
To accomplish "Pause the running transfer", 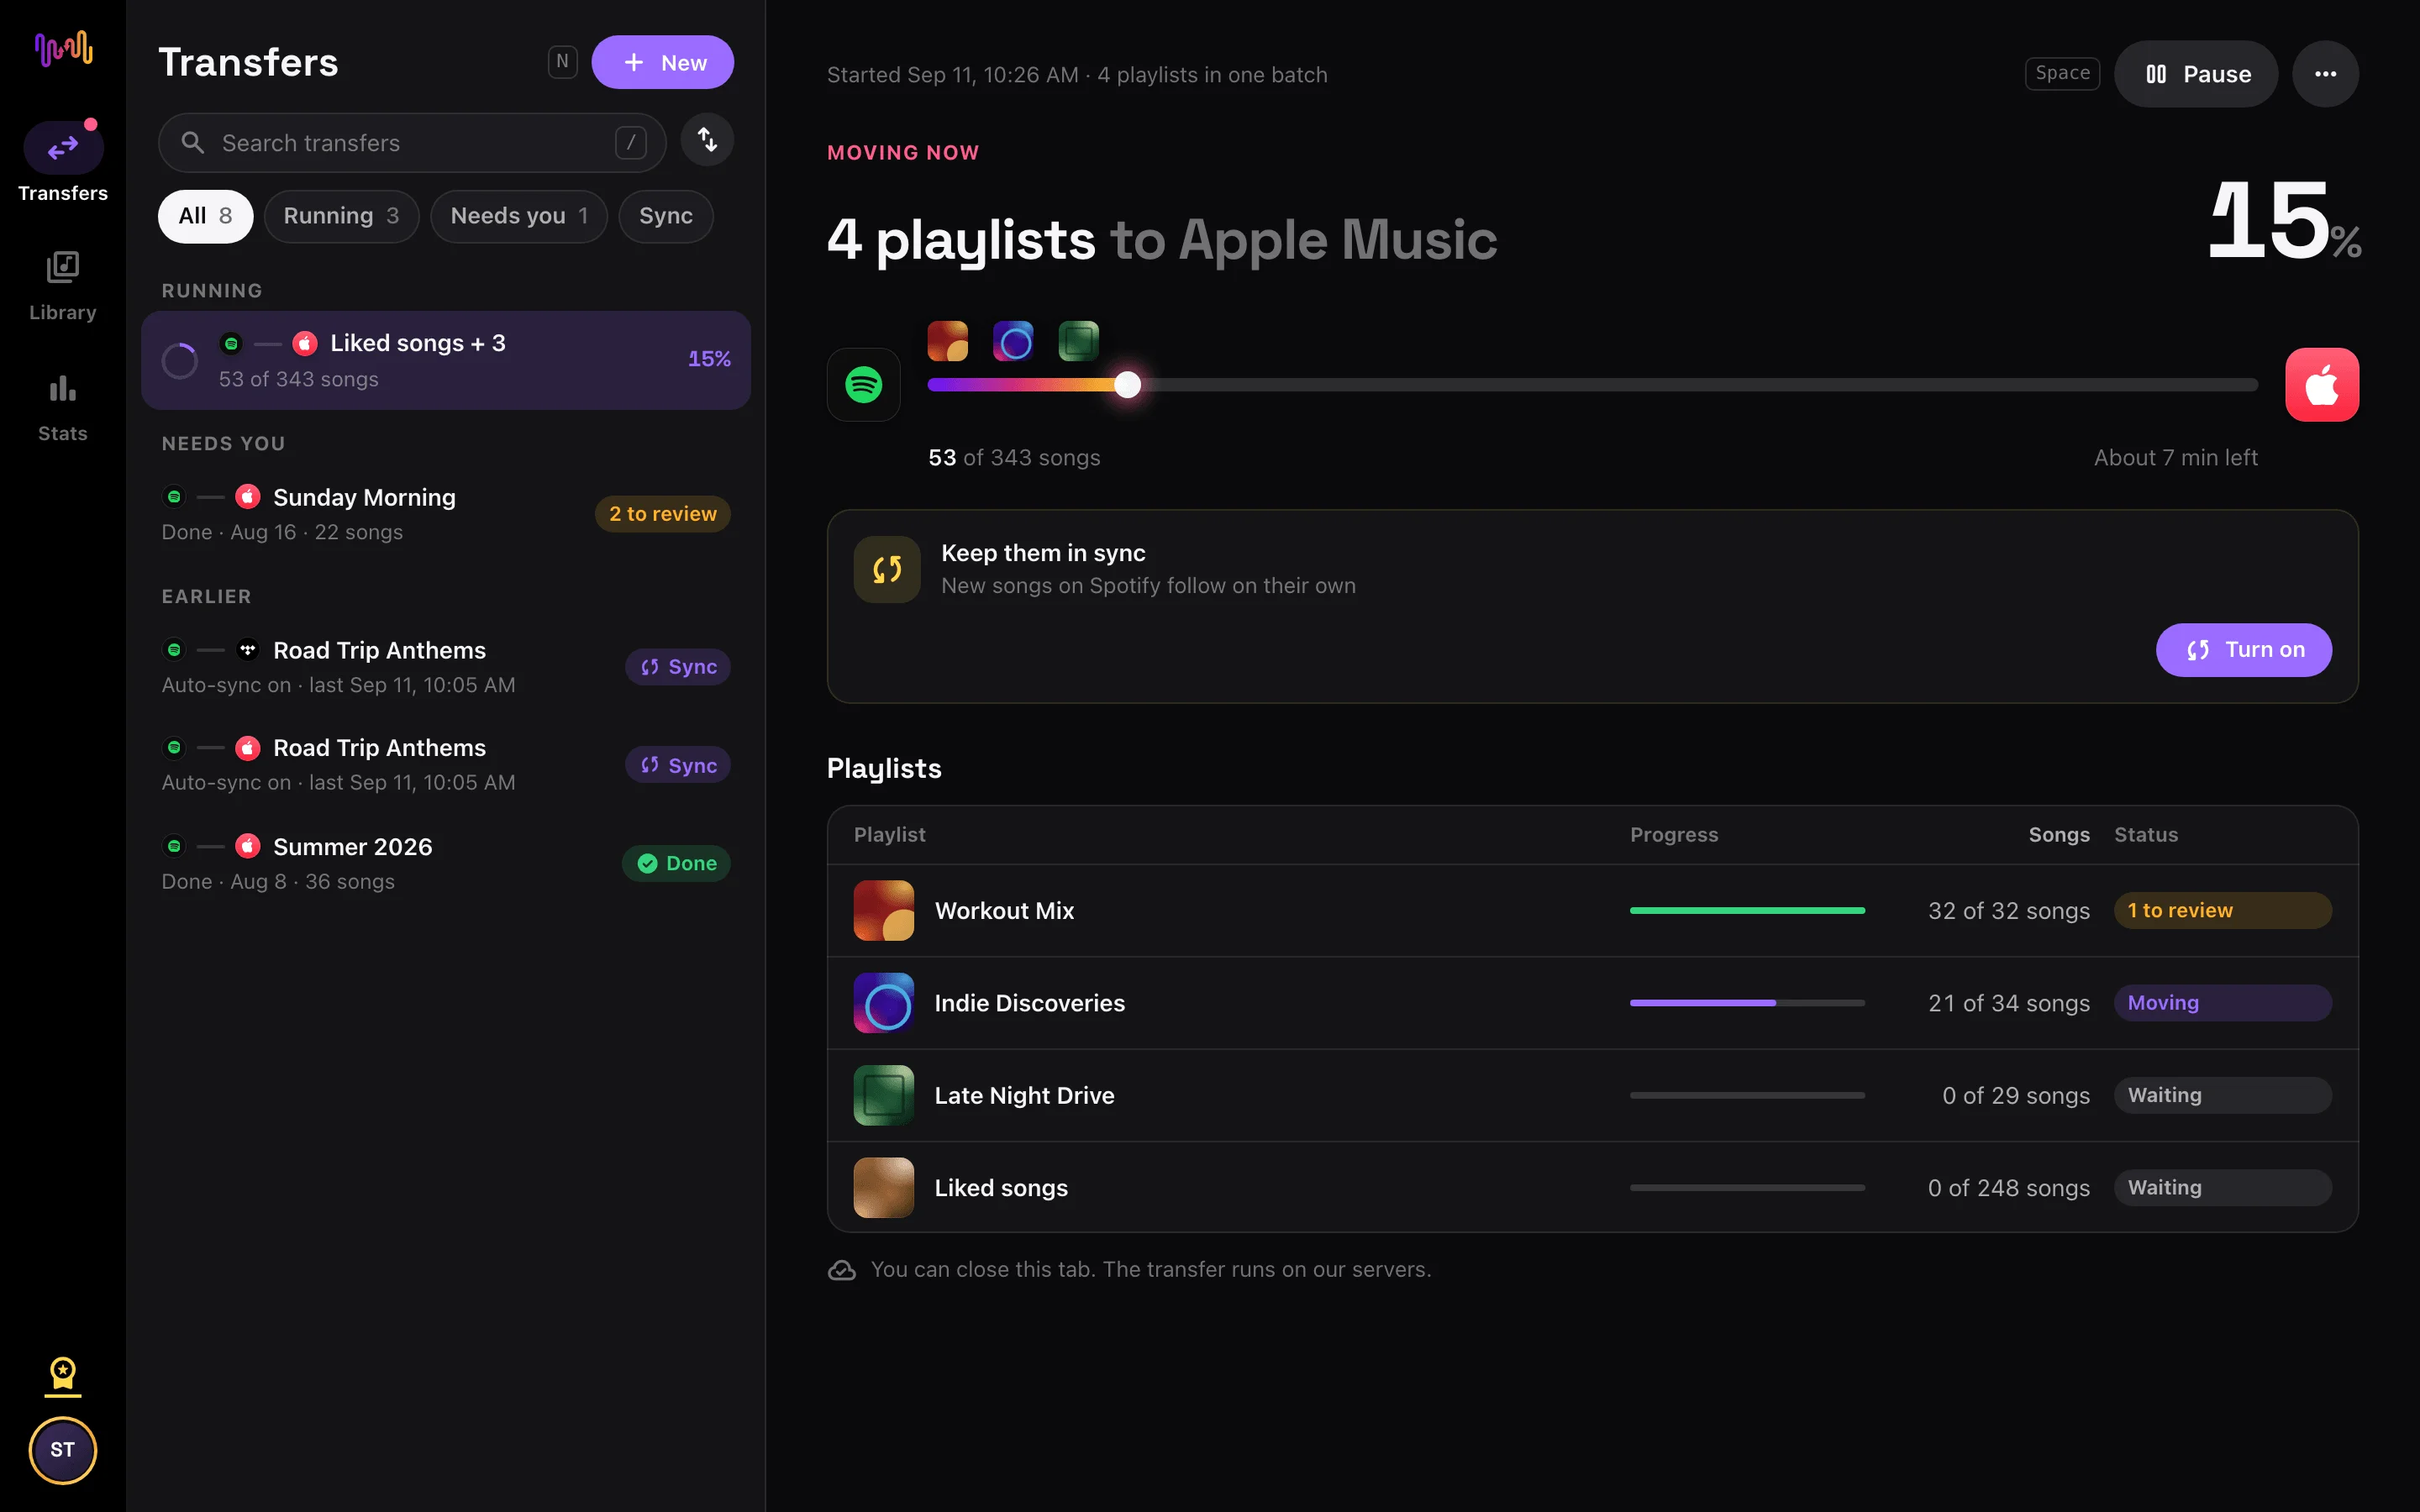I will point(2196,74).
